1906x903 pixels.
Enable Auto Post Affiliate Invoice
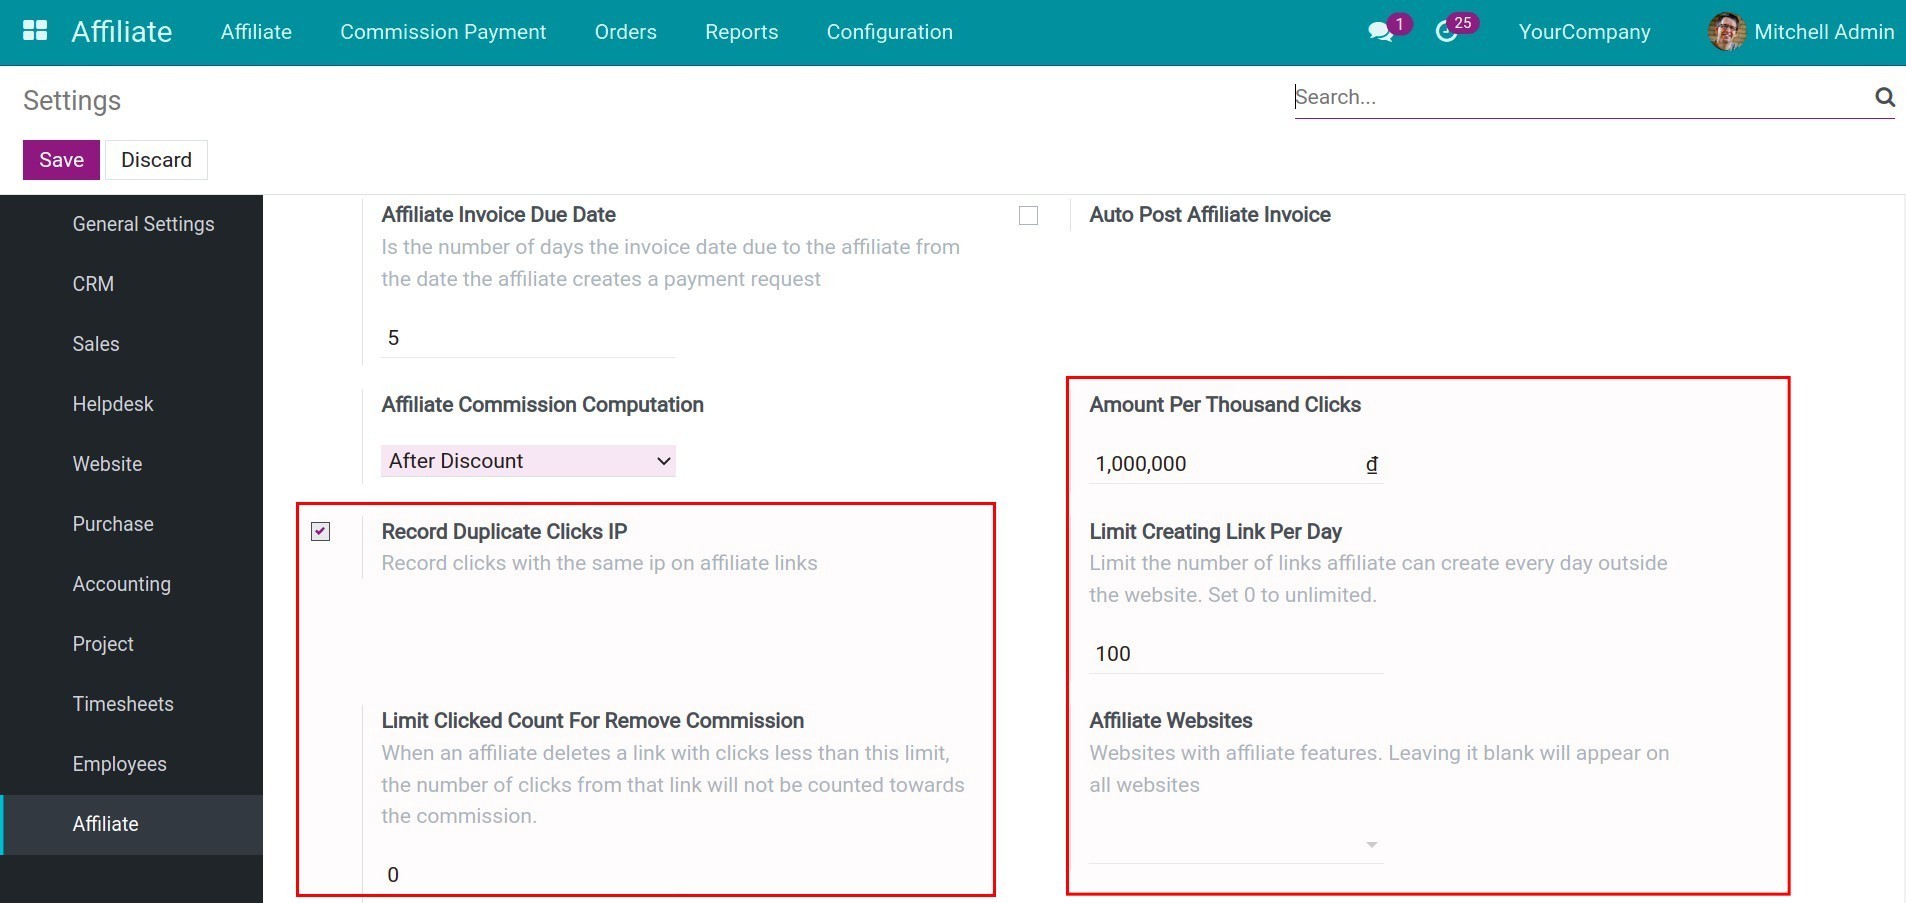1028,215
